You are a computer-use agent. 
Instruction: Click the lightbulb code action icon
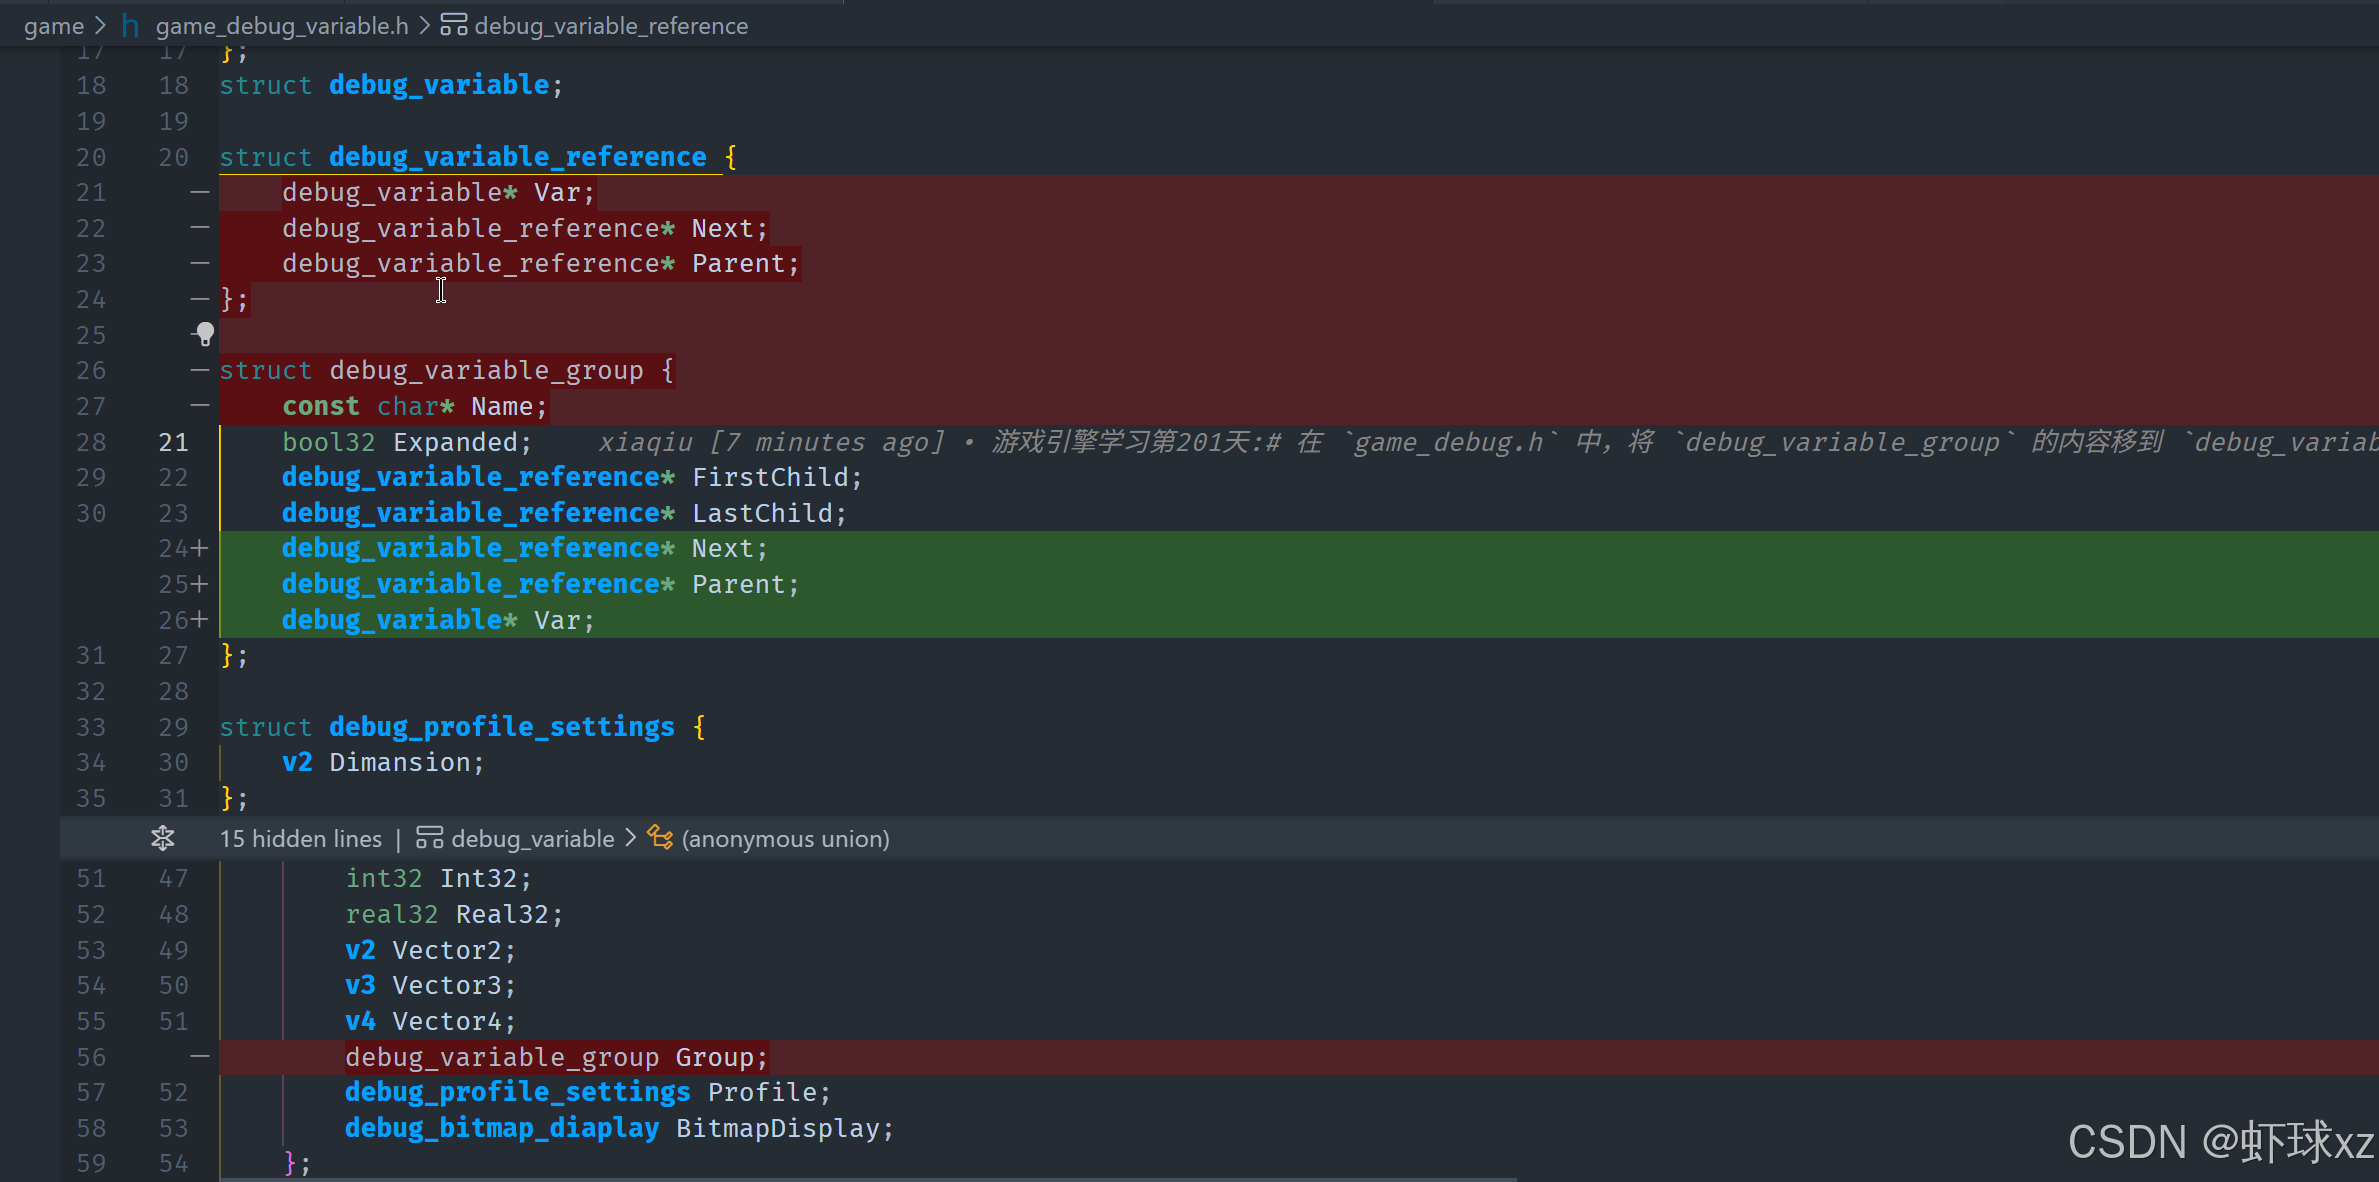(x=205, y=333)
